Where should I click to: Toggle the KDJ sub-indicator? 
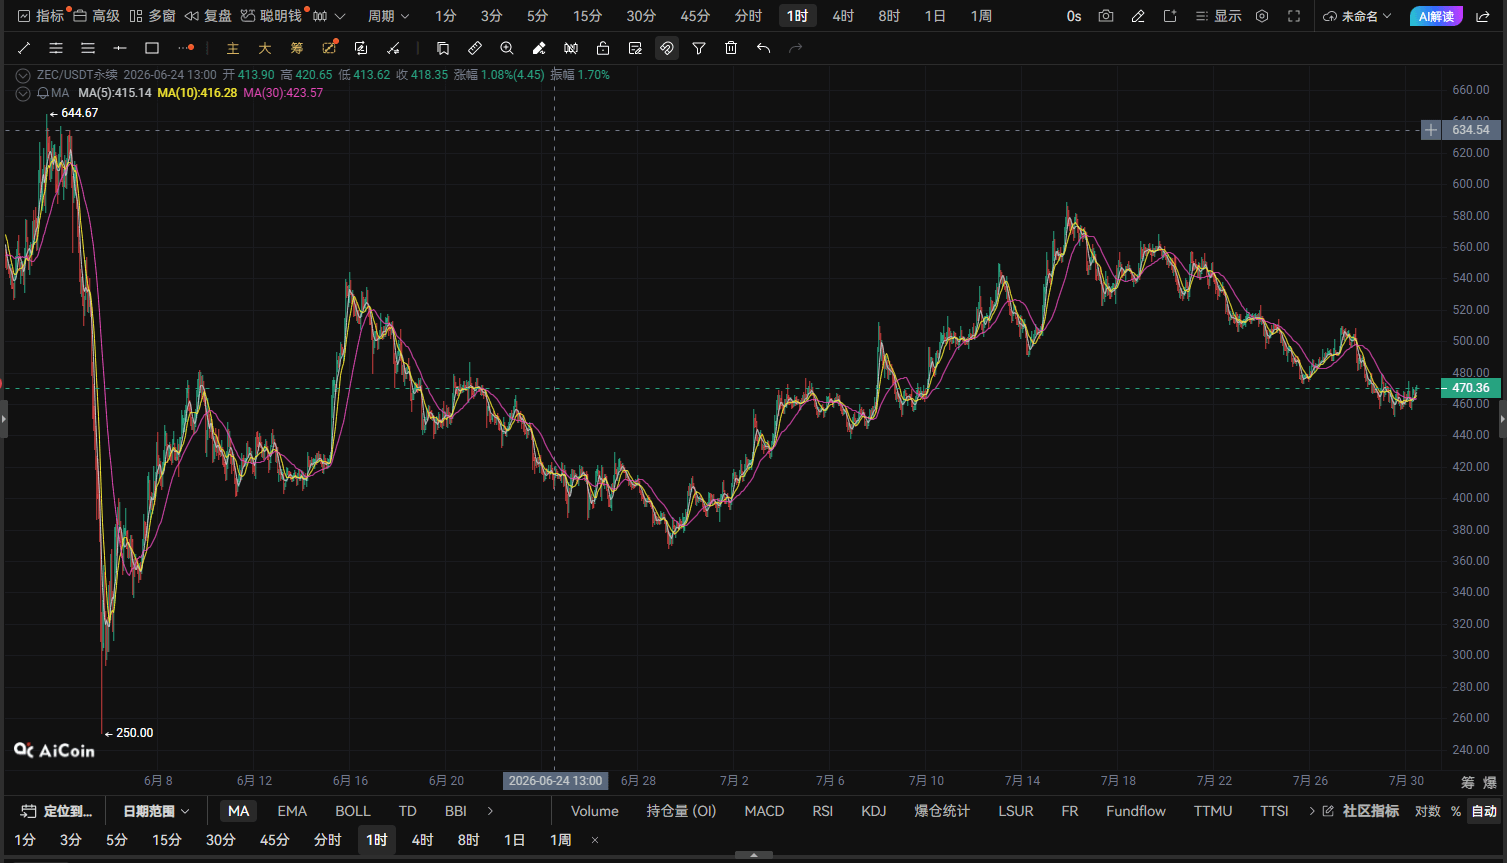(x=874, y=811)
